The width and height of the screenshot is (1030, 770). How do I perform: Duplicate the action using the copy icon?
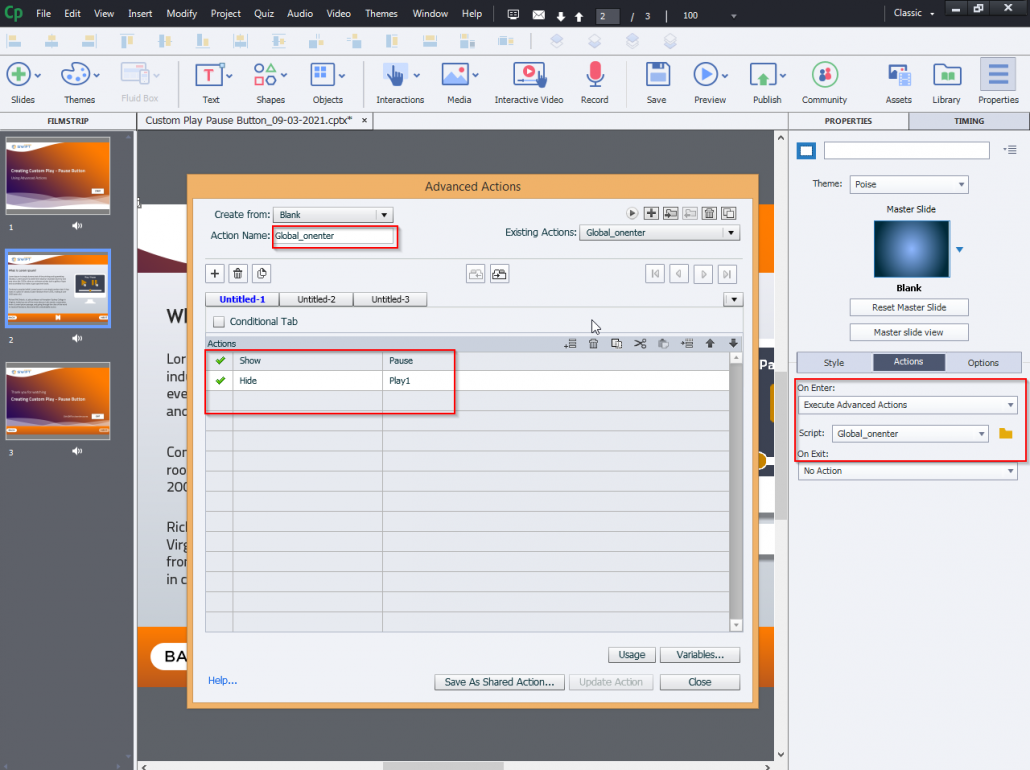coord(728,213)
